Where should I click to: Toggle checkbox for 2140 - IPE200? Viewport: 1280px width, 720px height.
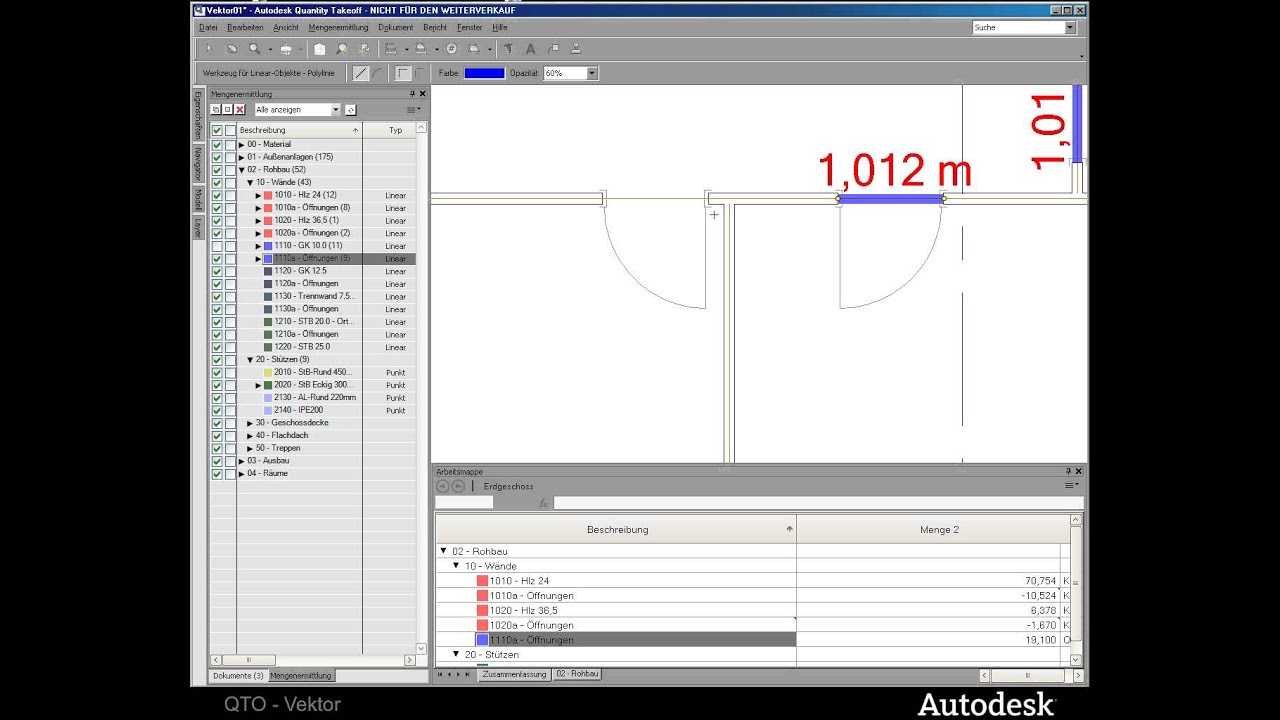217,410
